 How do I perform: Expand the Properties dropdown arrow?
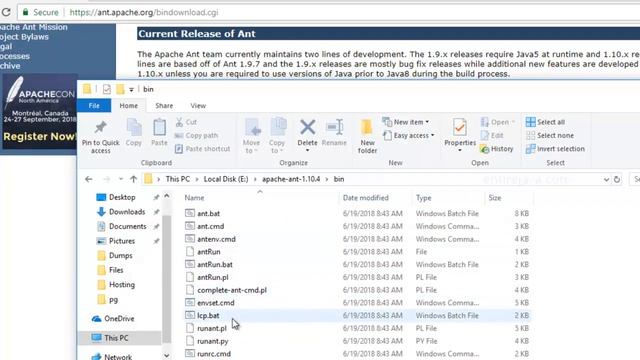click(460, 151)
